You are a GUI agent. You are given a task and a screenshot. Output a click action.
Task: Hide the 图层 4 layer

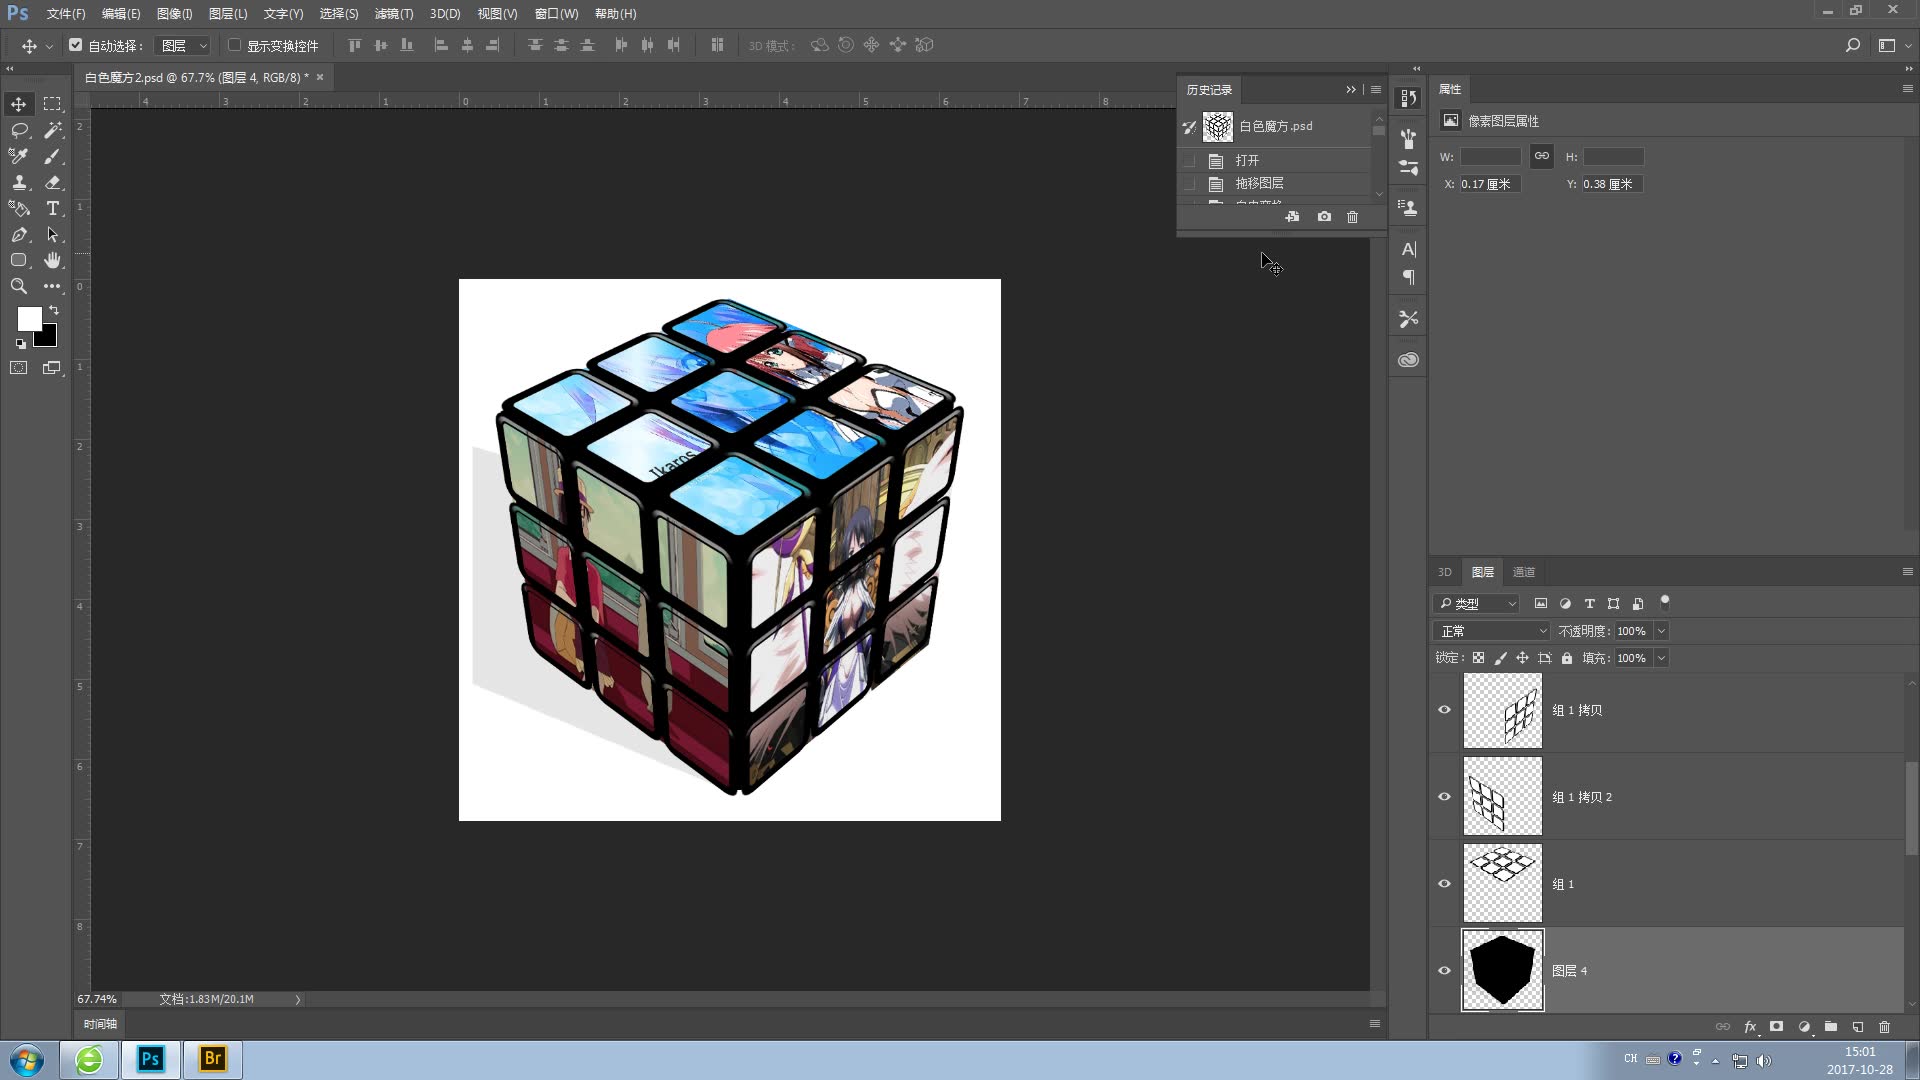pos(1444,971)
